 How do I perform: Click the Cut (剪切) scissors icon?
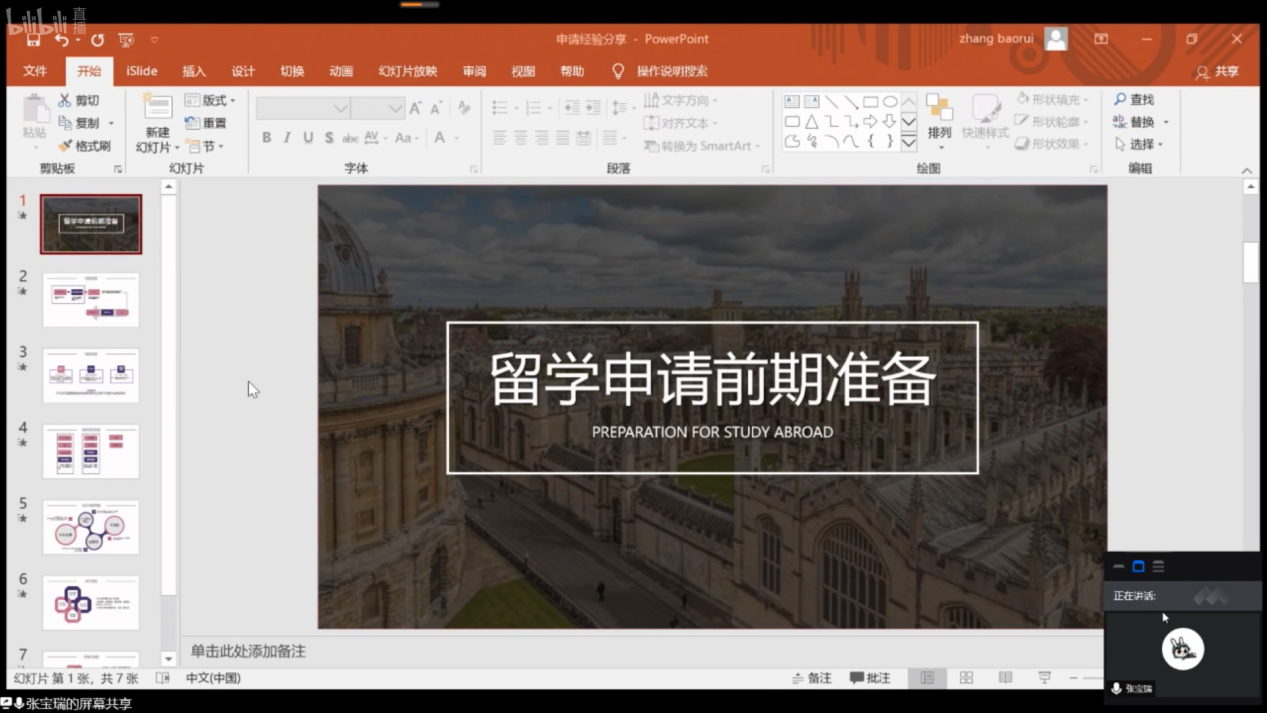[x=65, y=101]
